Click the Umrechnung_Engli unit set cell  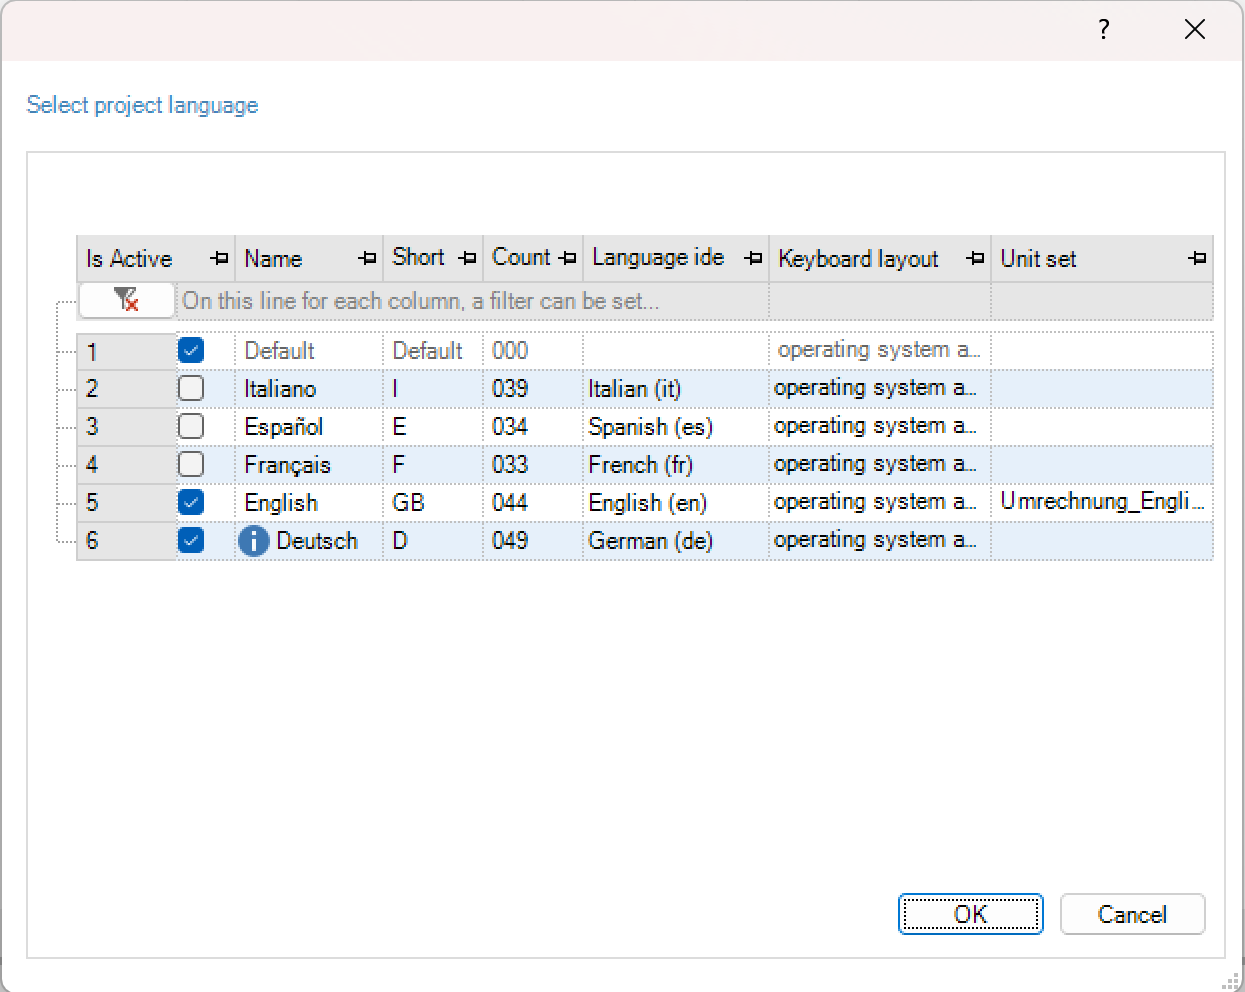(x=1102, y=502)
